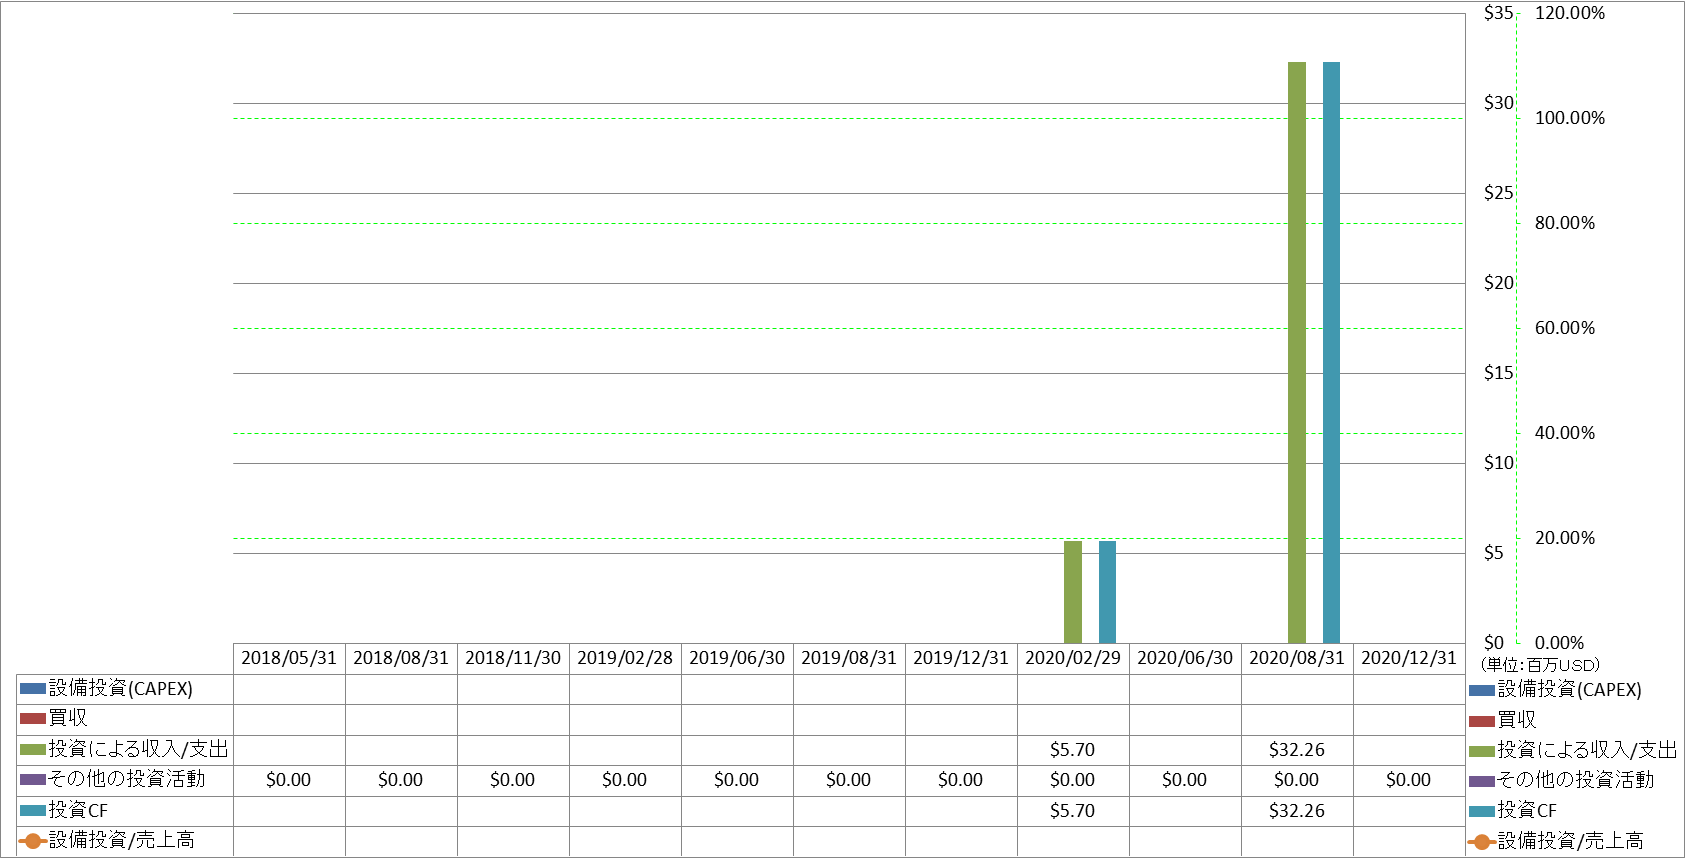
Task: Click the $20 axis label
Action: [1499, 283]
